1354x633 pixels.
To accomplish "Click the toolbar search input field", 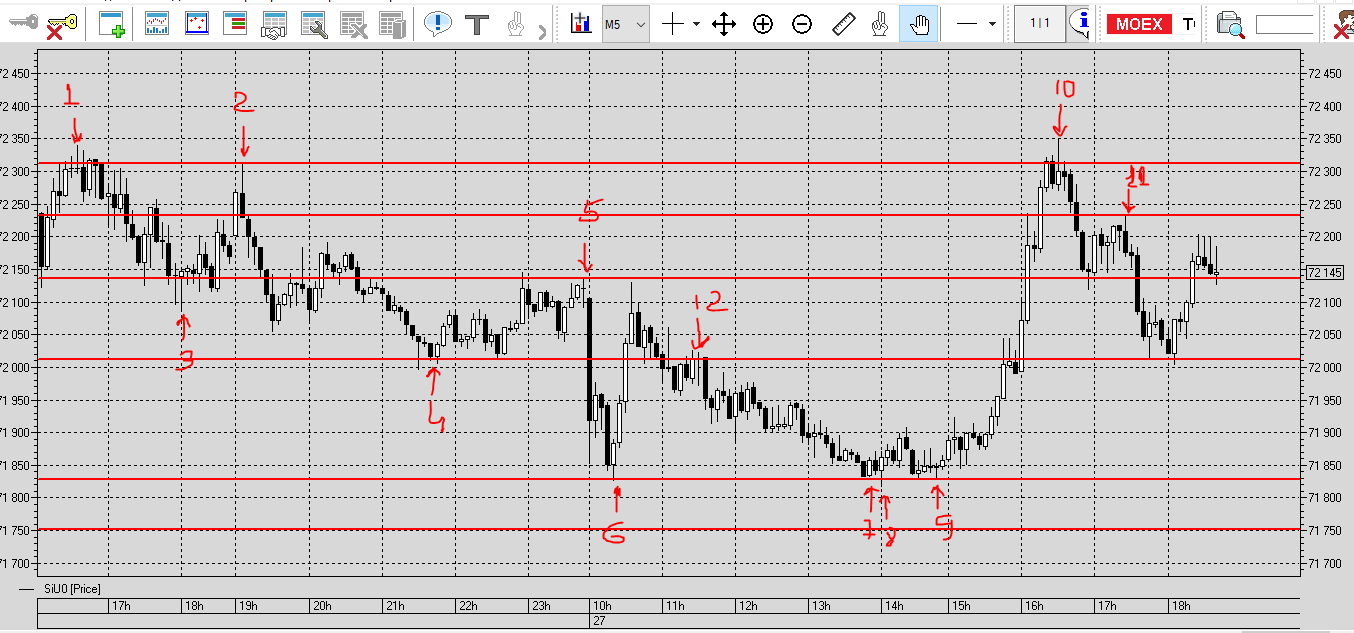I will tap(1284, 26).
